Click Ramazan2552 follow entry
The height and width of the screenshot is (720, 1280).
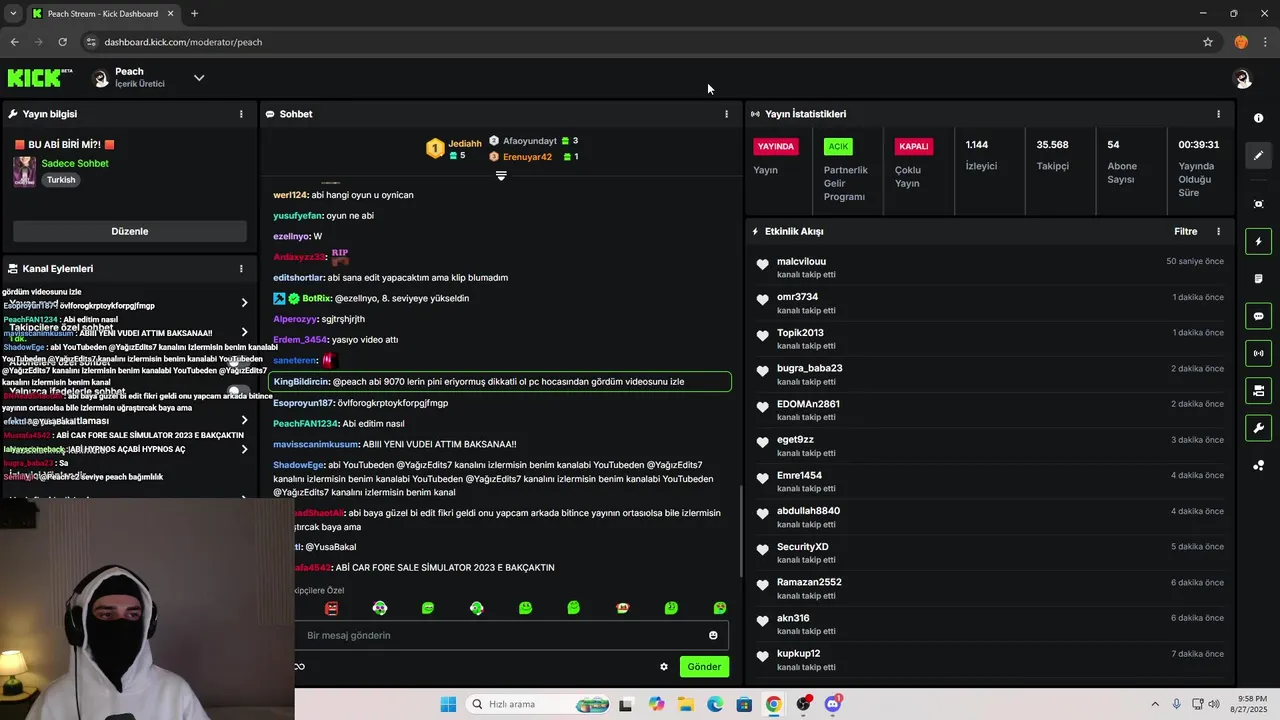coord(990,588)
